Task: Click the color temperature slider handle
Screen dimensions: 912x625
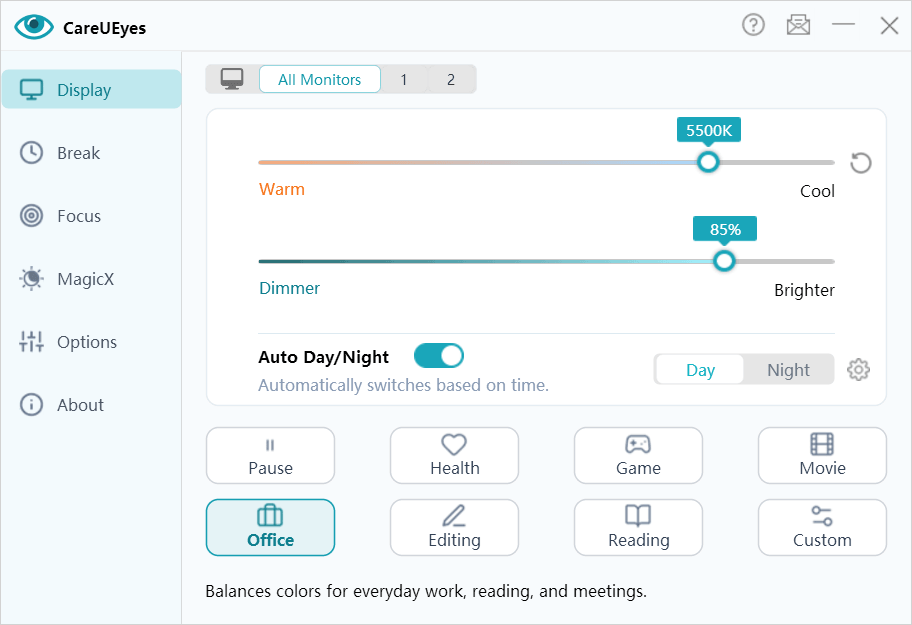Action: click(x=708, y=162)
